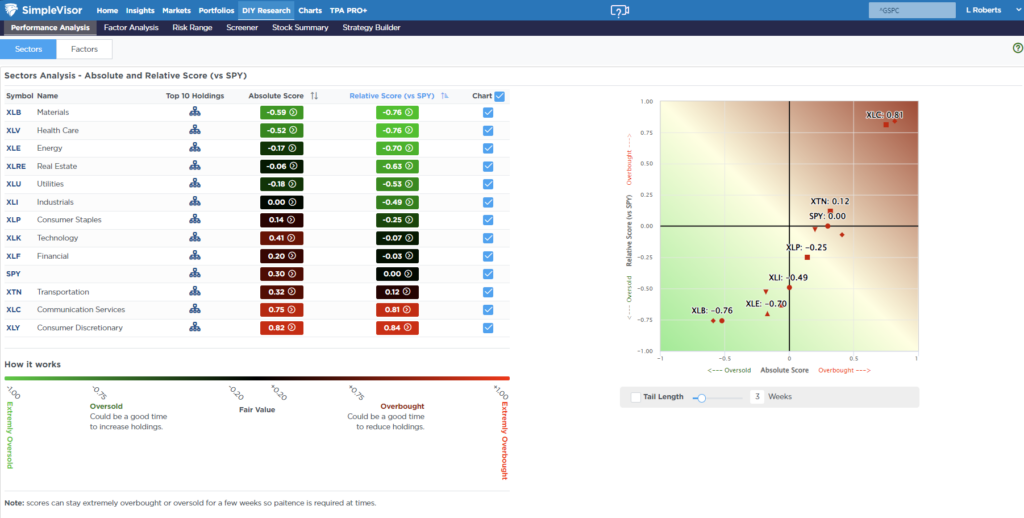
Task: Open Top 10 Holdings for XLC Communication Services
Action: 195,310
